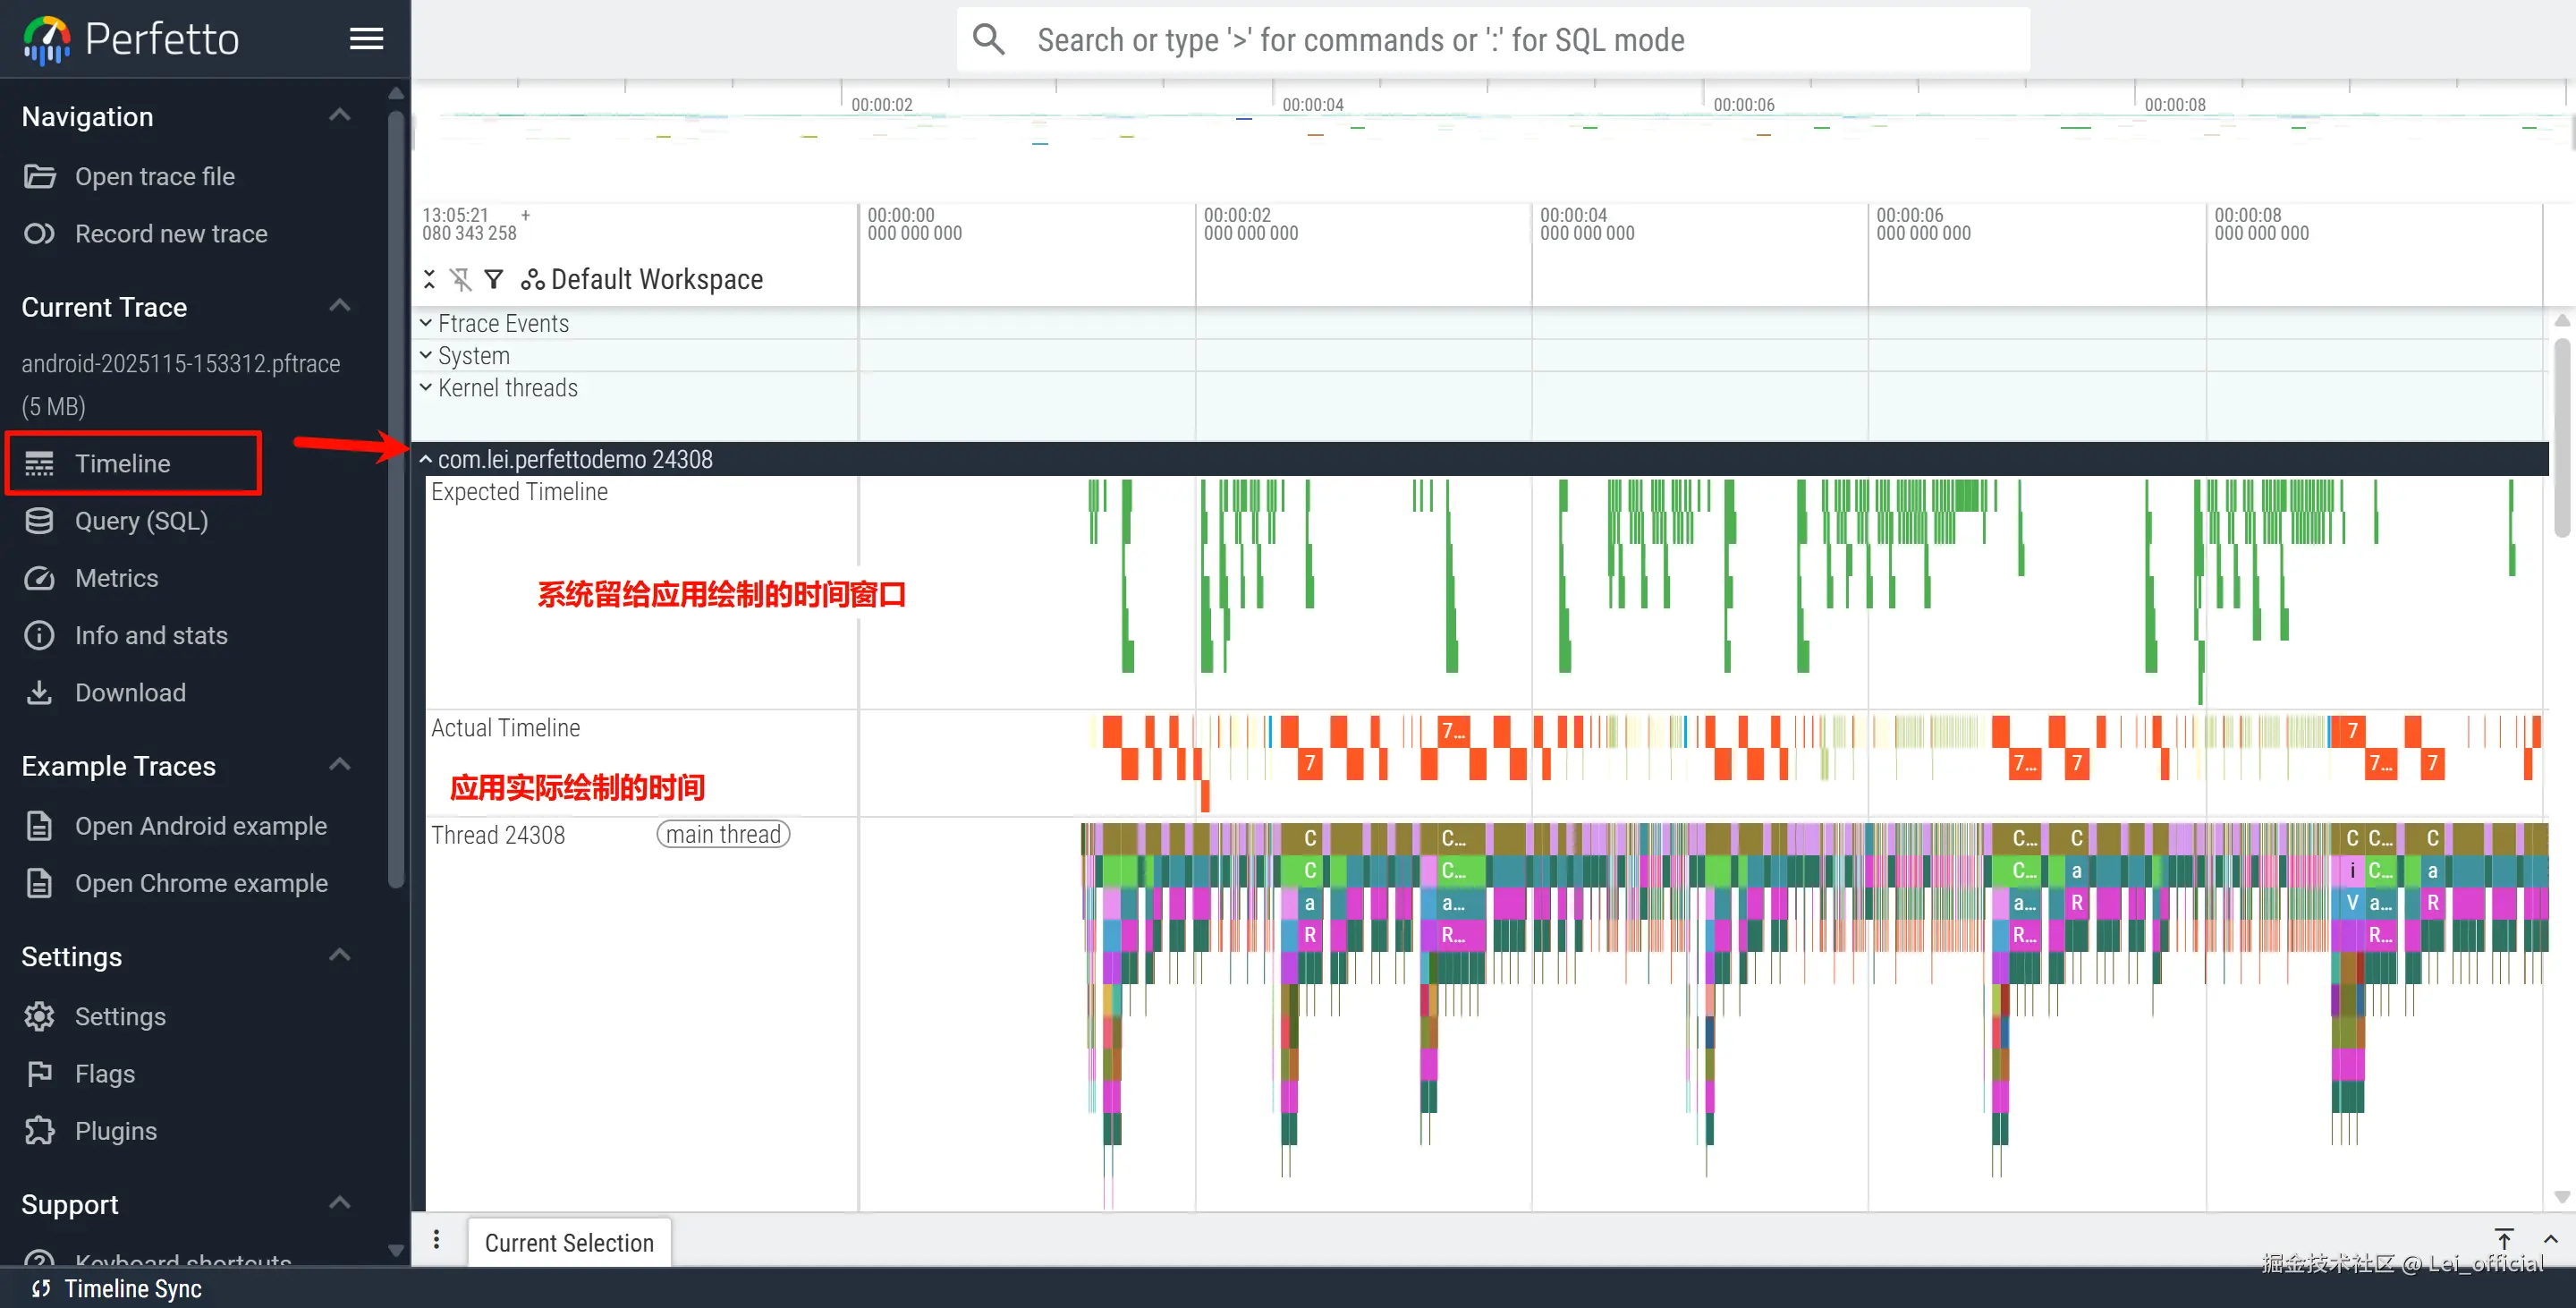Click Open Android example link
This screenshot has height=1308, width=2576.
(x=201, y=826)
